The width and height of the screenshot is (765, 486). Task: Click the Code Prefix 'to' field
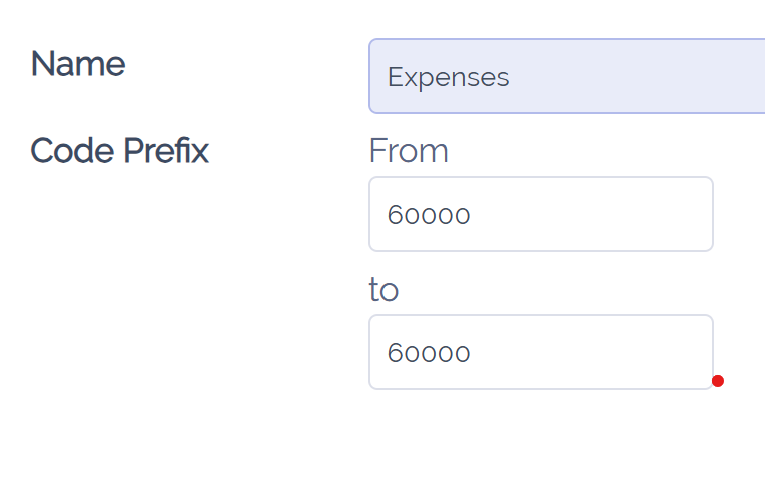540,352
